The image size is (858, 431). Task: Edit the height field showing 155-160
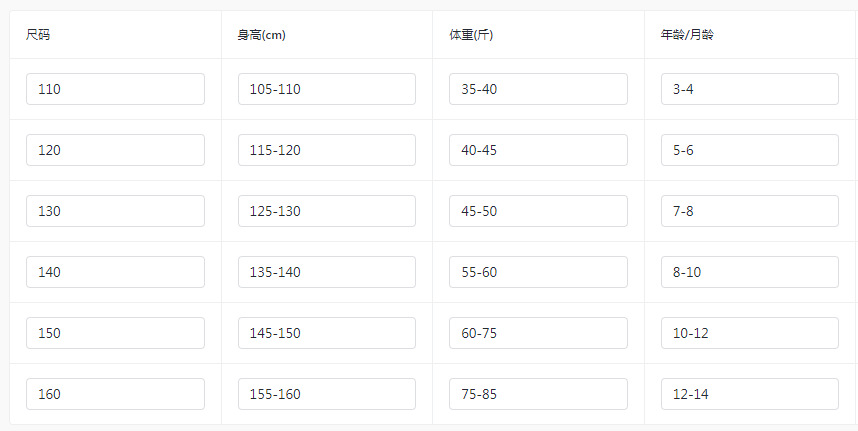point(327,394)
